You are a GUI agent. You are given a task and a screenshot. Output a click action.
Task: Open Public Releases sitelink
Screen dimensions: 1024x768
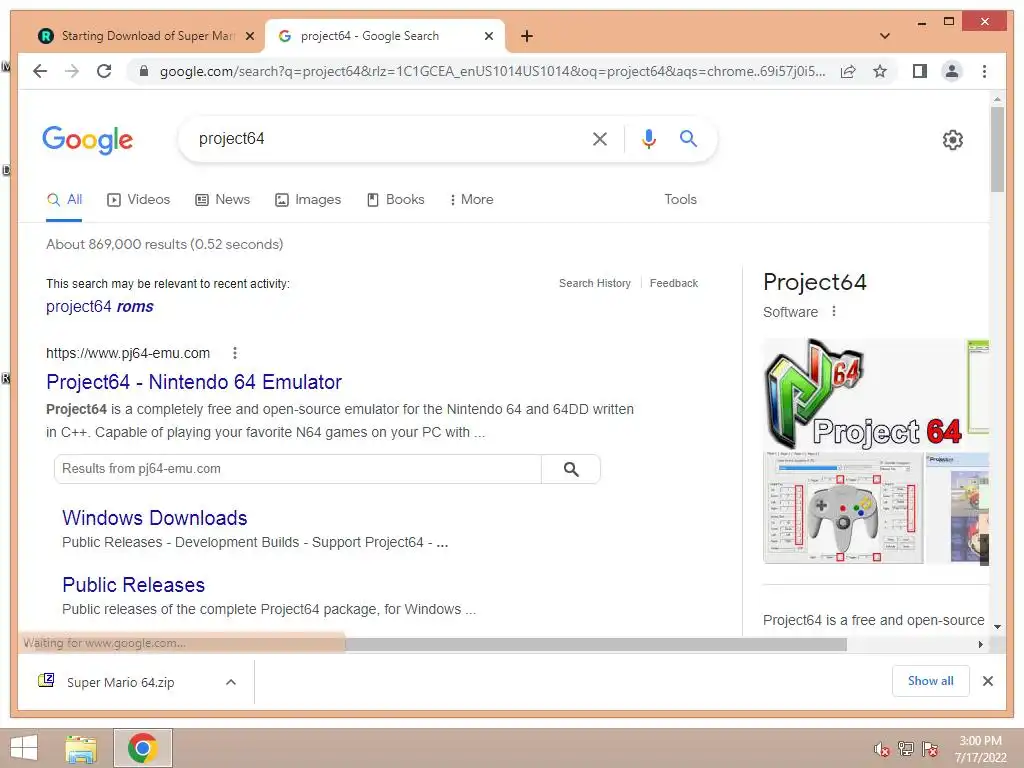pyautogui.click(x=134, y=585)
